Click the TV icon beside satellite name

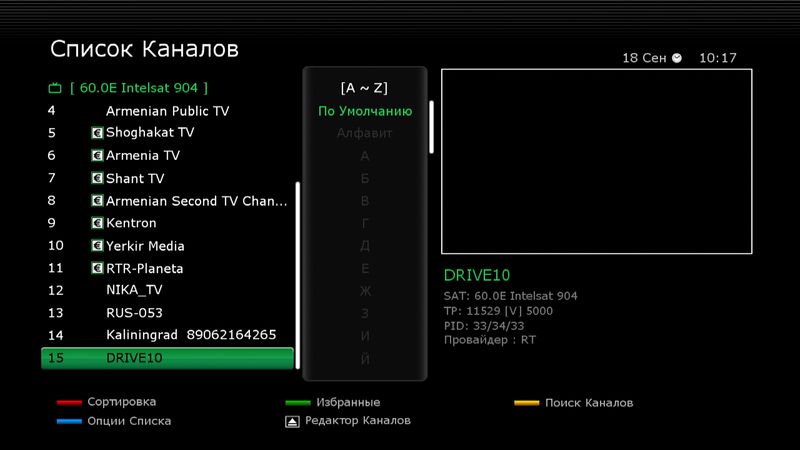[55, 88]
